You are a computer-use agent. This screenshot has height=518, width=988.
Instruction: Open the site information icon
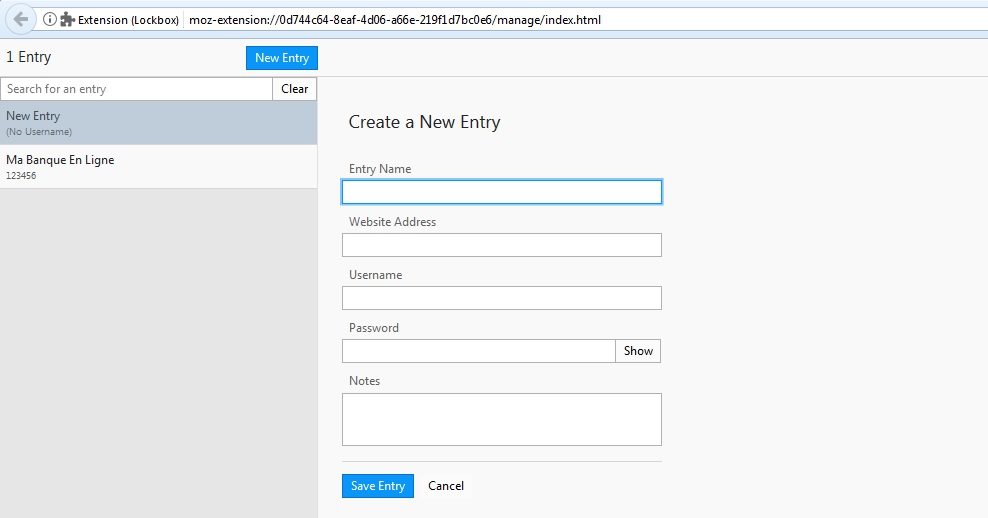(x=49, y=19)
